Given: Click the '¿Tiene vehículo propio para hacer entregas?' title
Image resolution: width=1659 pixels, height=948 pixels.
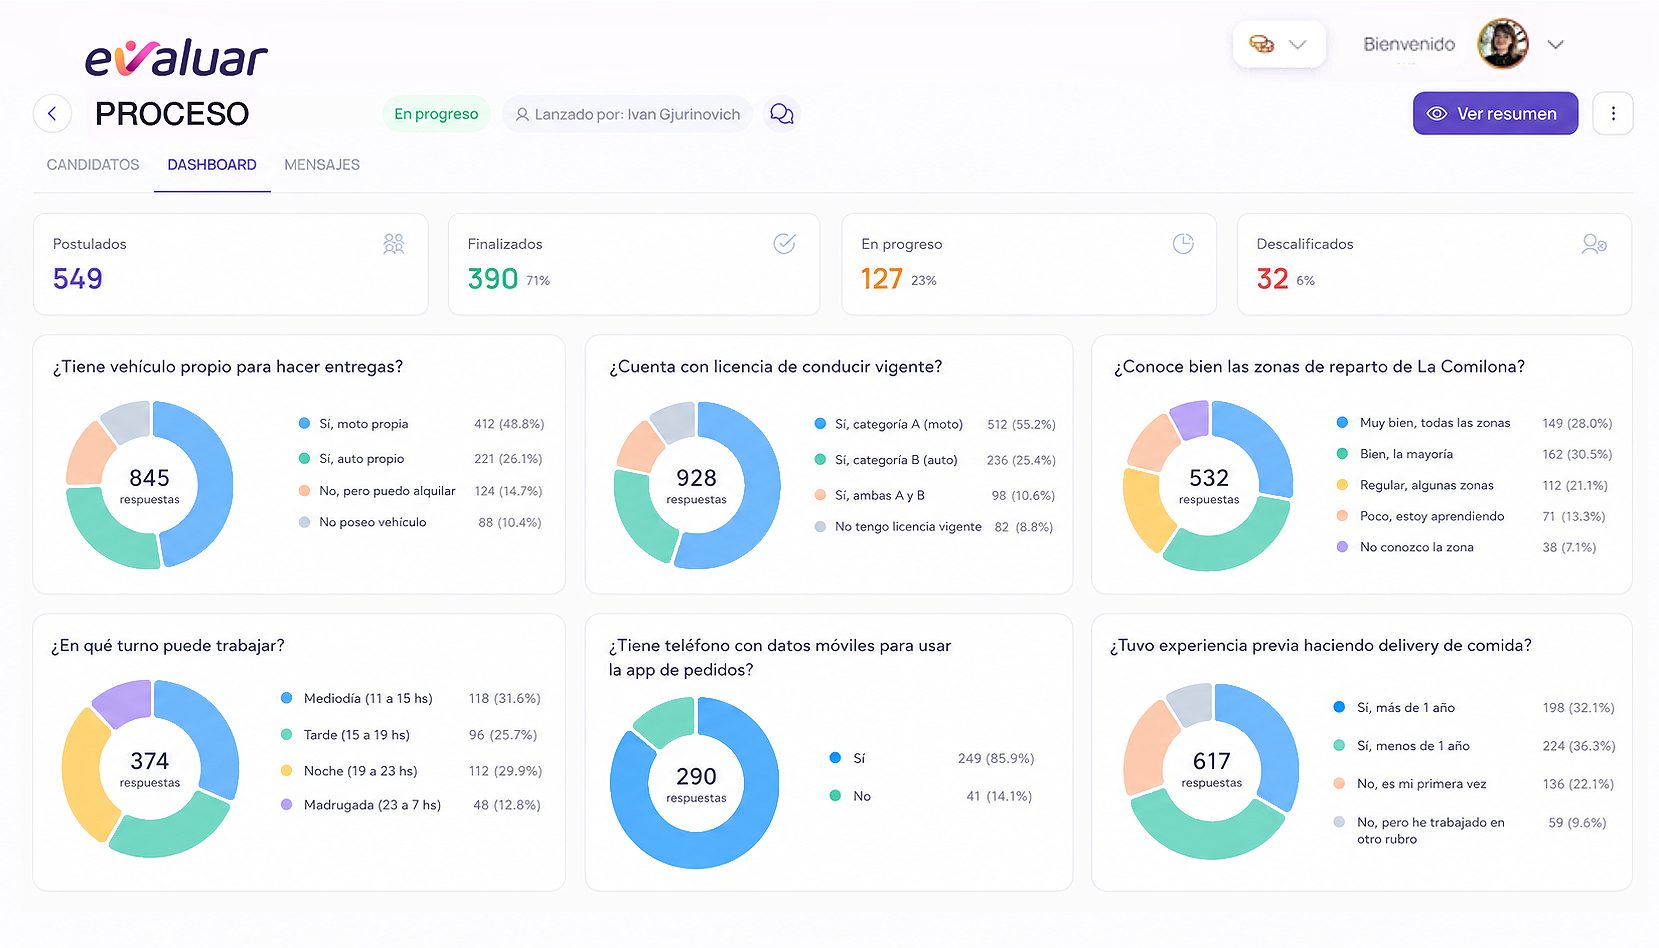Looking at the screenshot, I should (228, 367).
